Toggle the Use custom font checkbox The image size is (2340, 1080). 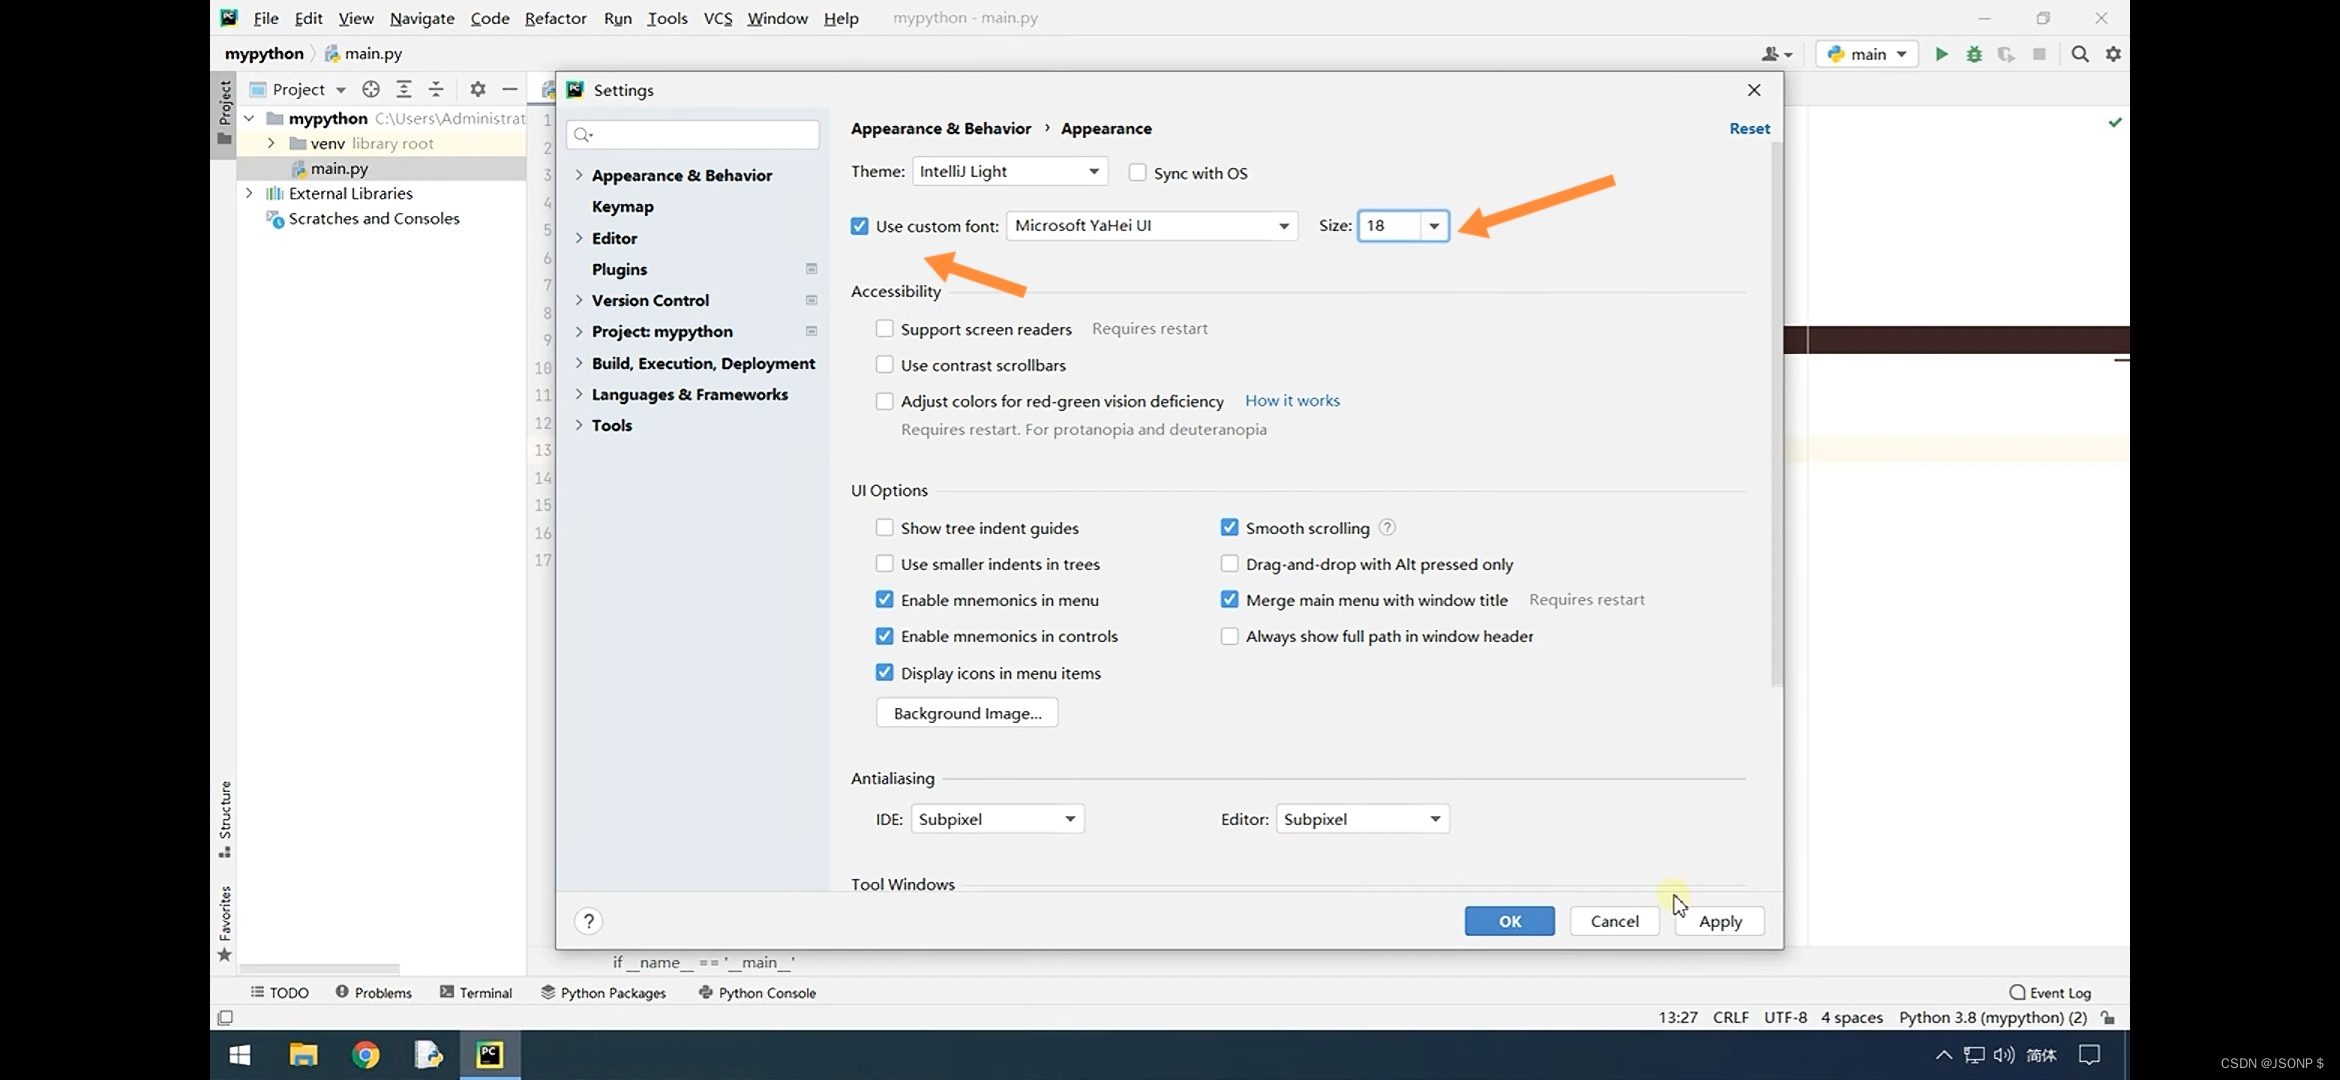pos(858,225)
